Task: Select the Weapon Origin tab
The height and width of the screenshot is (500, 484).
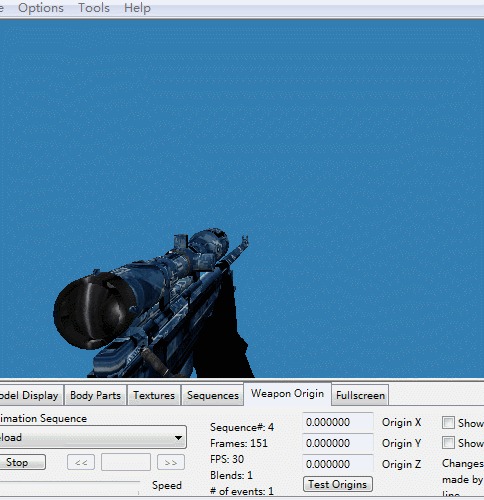Action: coord(287,393)
